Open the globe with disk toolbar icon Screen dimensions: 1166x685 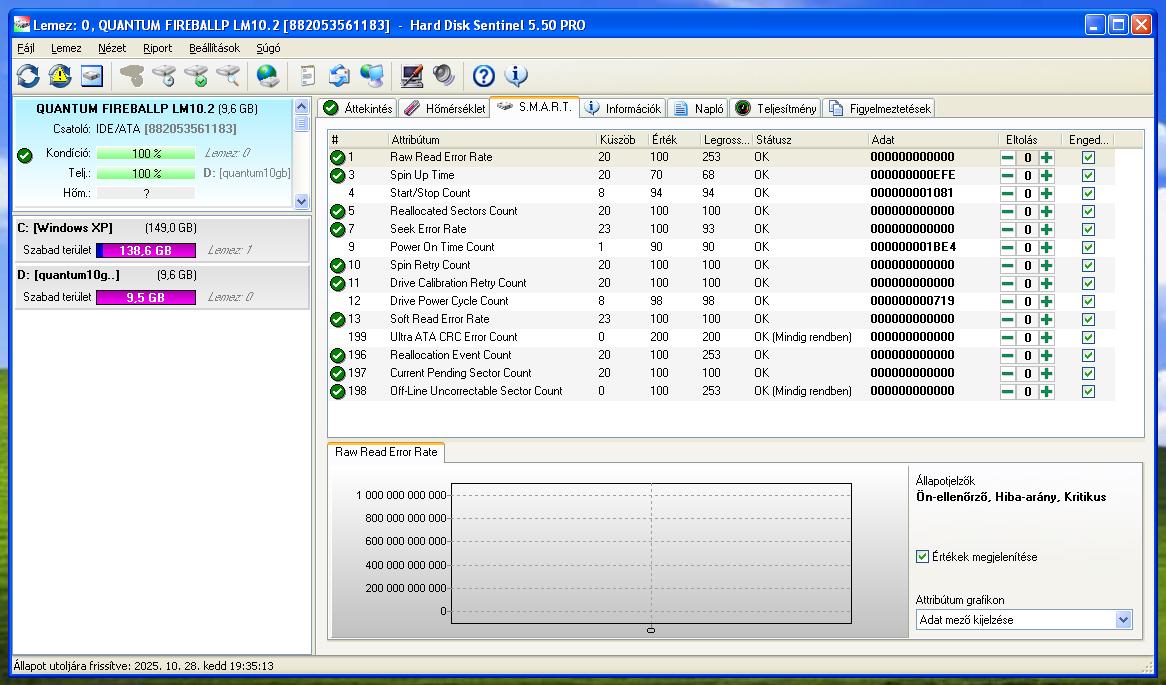coord(267,75)
